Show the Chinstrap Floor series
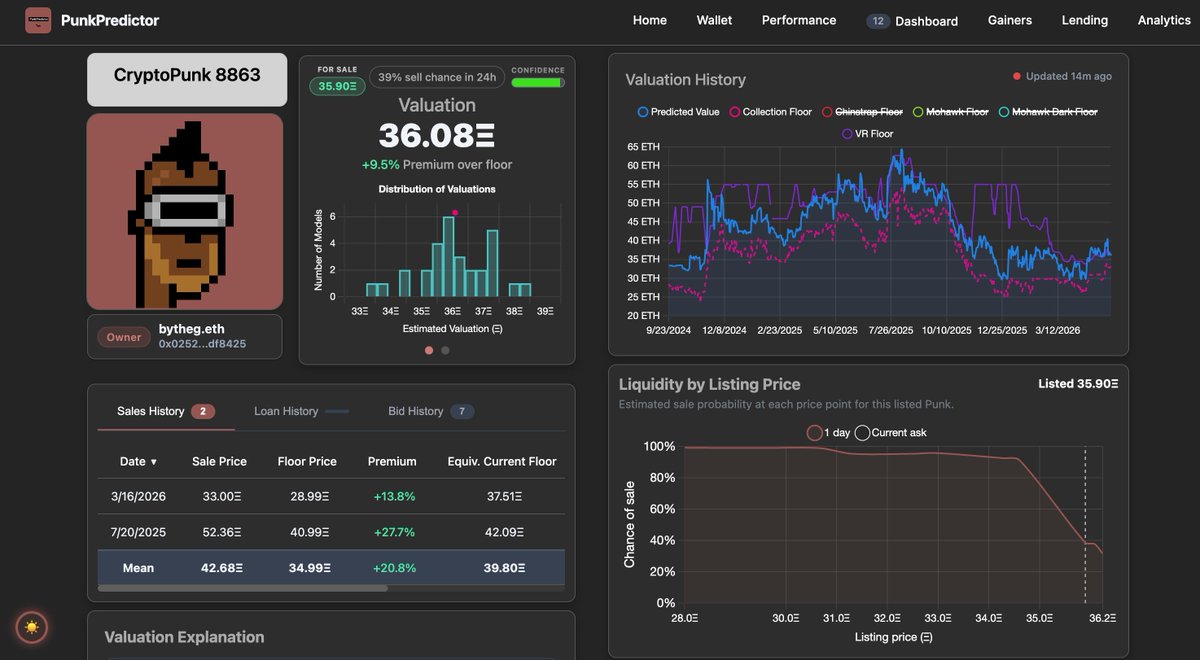 pos(862,112)
